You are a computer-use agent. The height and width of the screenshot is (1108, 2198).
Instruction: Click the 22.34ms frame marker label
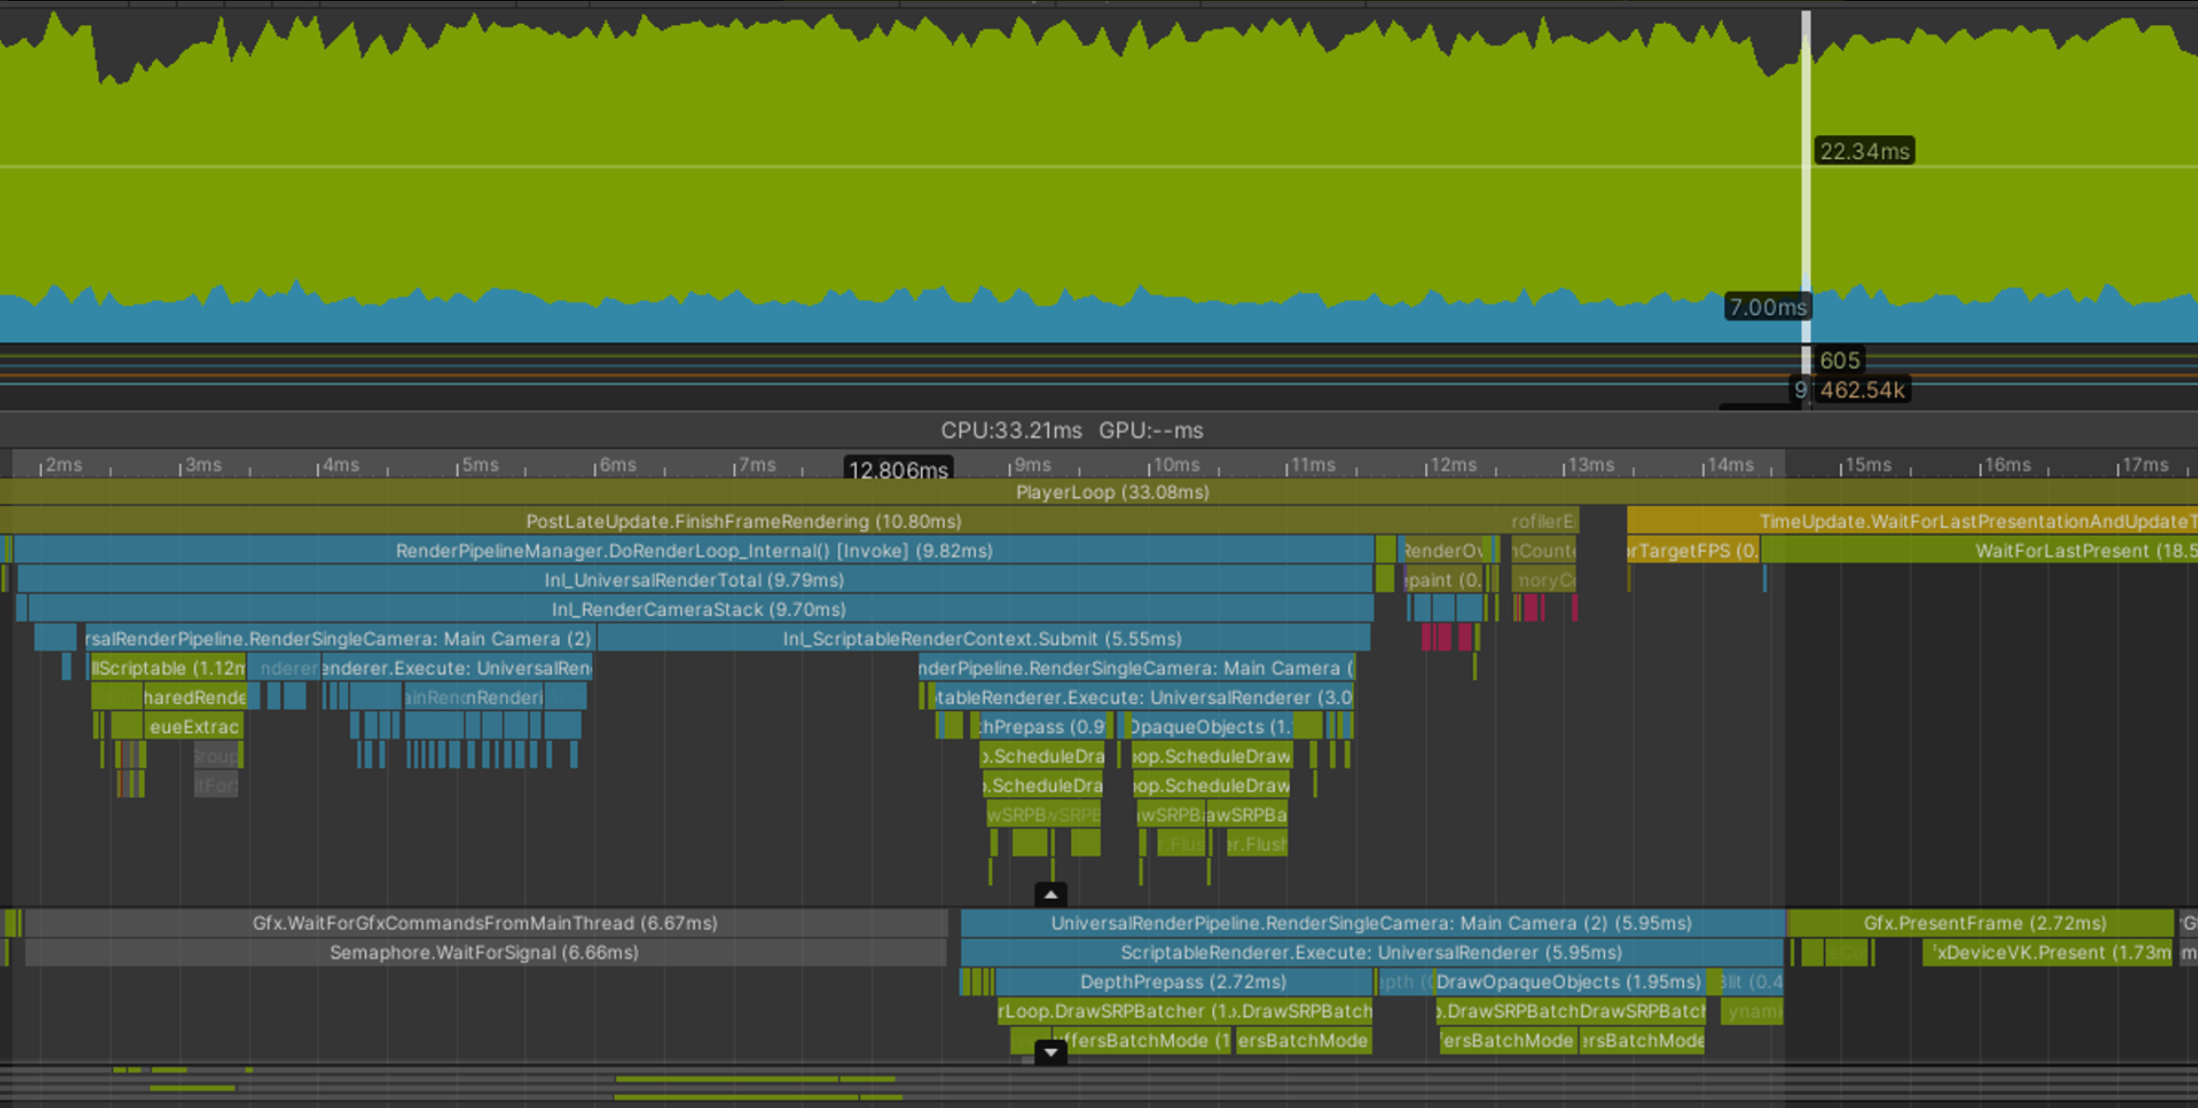click(1864, 151)
